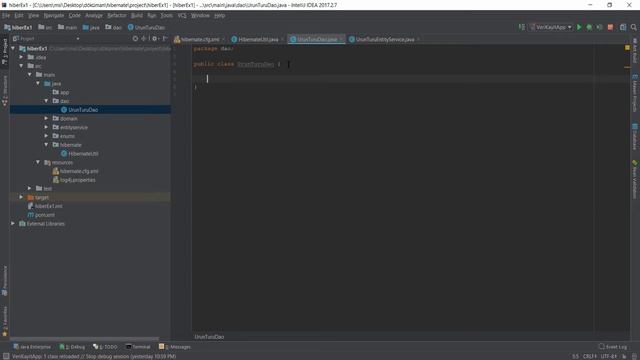Run the VeriKayitApp configuration with green play button

(579, 27)
